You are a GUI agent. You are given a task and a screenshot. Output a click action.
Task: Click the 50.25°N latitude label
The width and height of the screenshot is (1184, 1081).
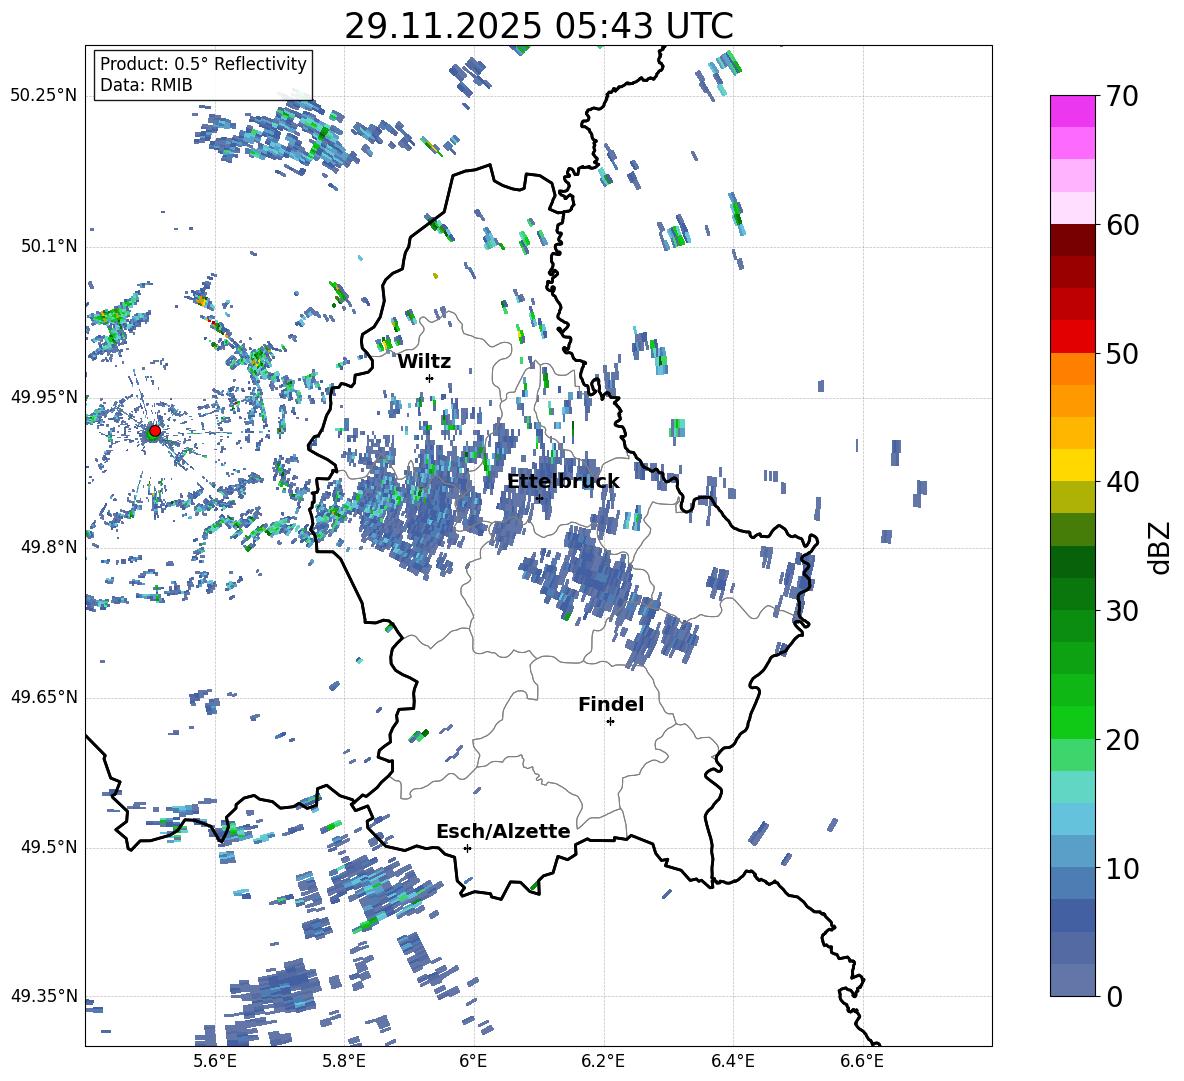click(x=44, y=96)
